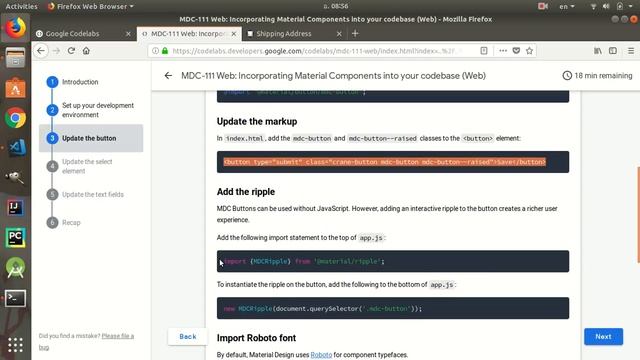Show the applications grid
The image size is (640, 360).
coord(16,345)
